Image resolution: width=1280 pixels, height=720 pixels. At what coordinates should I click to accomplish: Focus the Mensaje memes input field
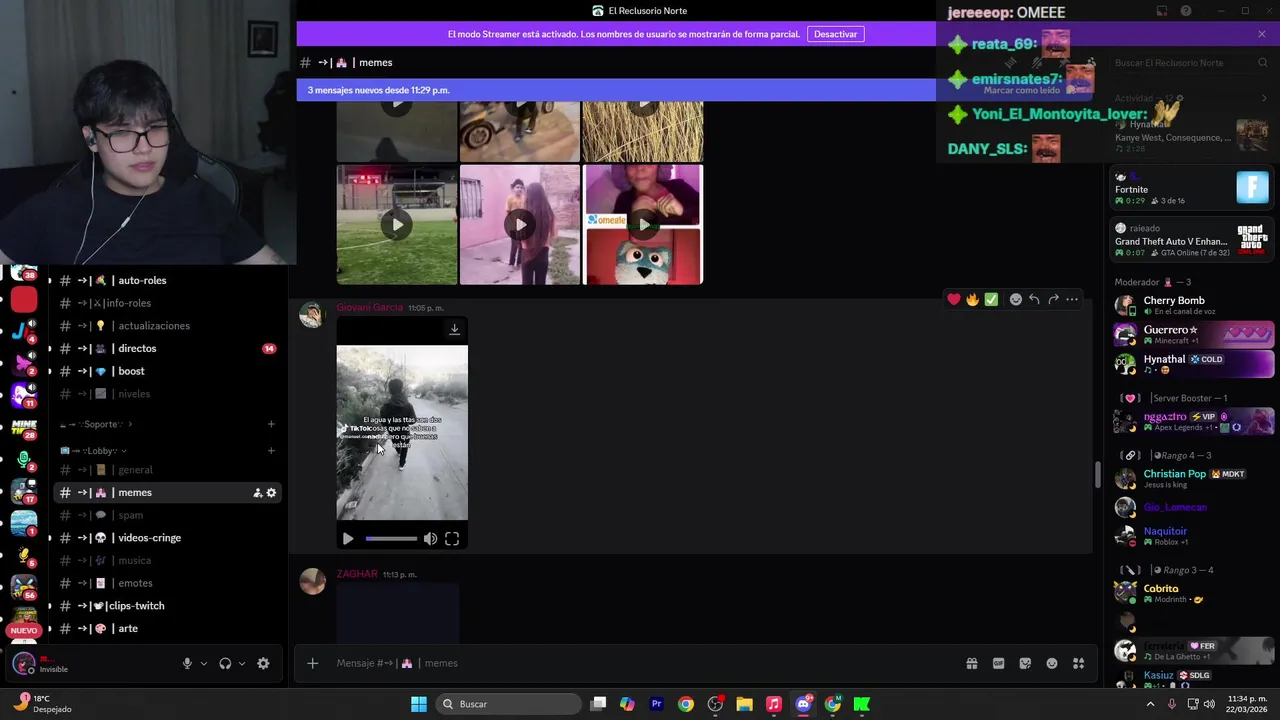click(640, 663)
